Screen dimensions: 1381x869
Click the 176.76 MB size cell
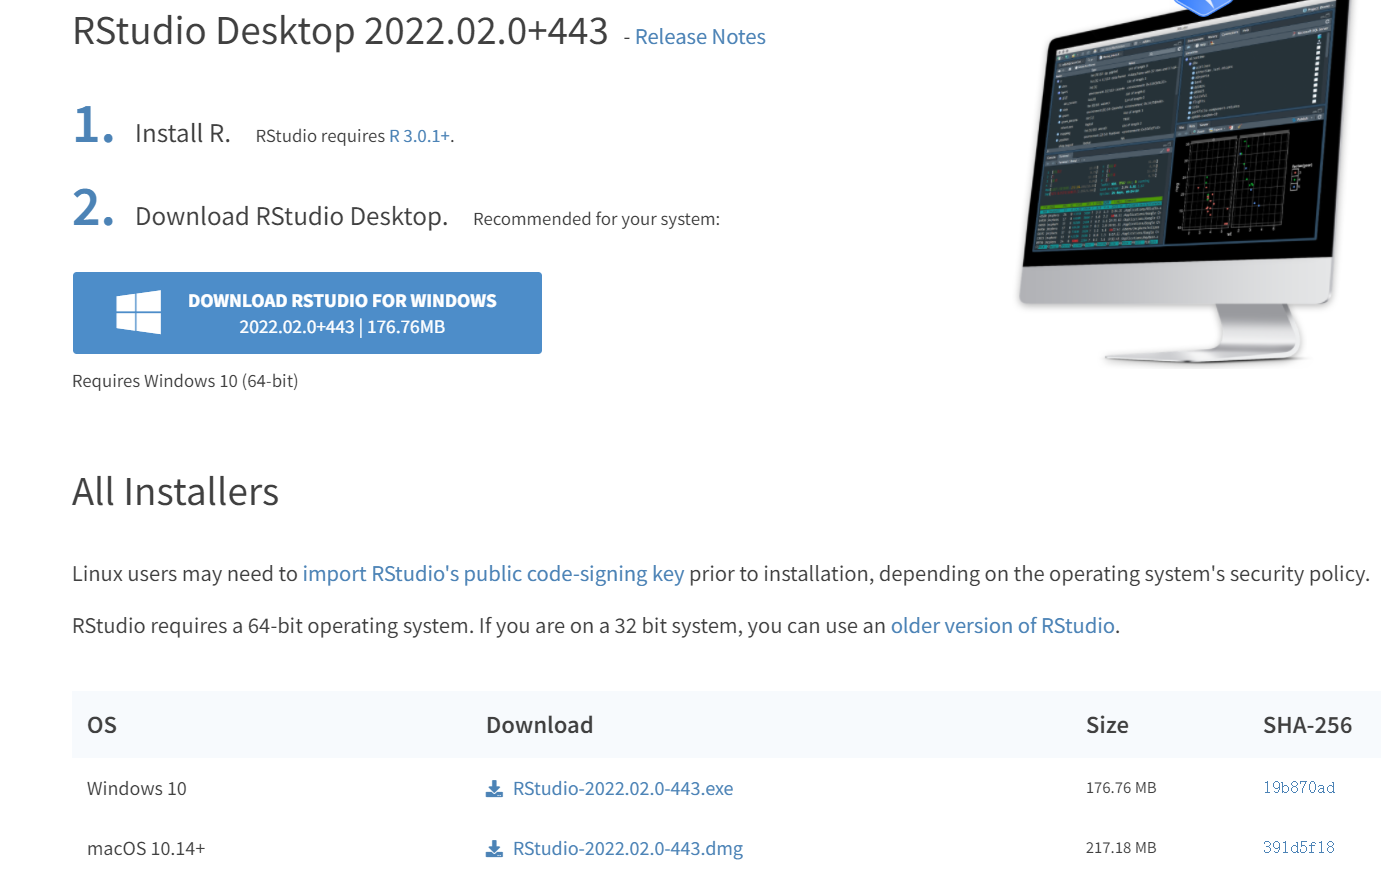(1121, 788)
